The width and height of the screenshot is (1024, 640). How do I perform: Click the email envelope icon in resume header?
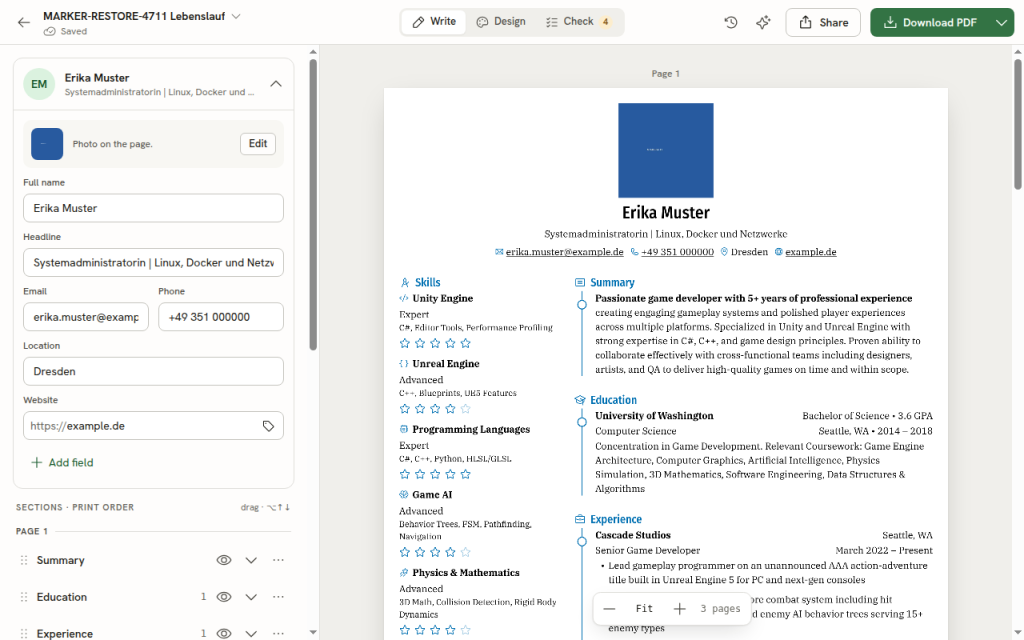pos(499,252)
